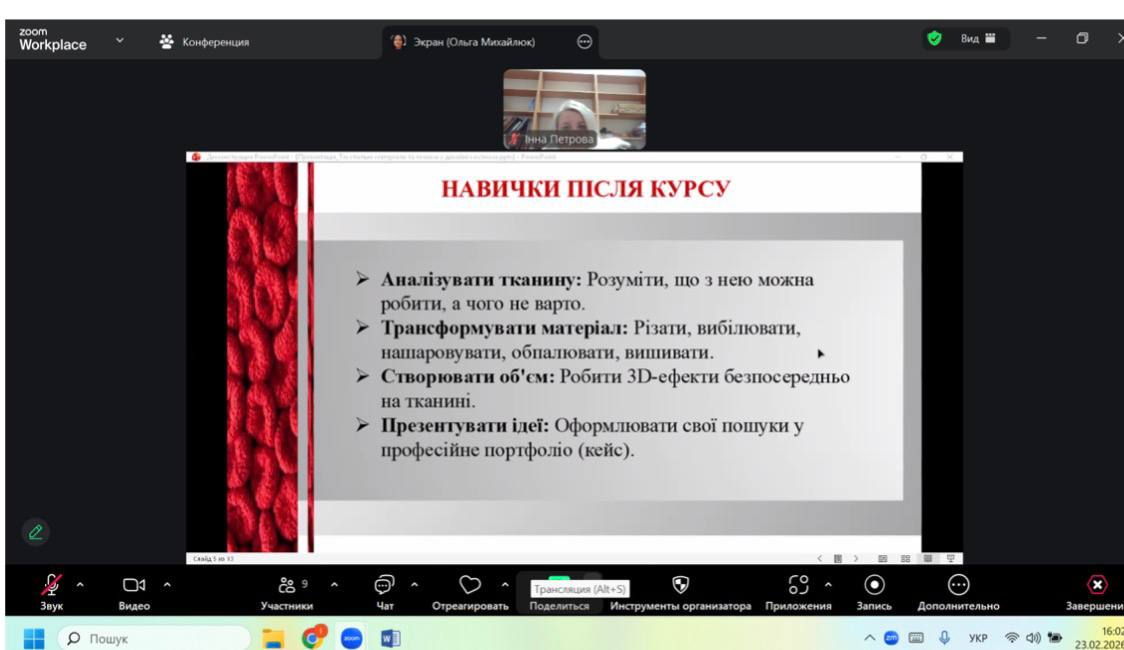Click the Інна Петрова video thumbnail
This screenshot has height=650, width=1124.
[x=574, y=109]
